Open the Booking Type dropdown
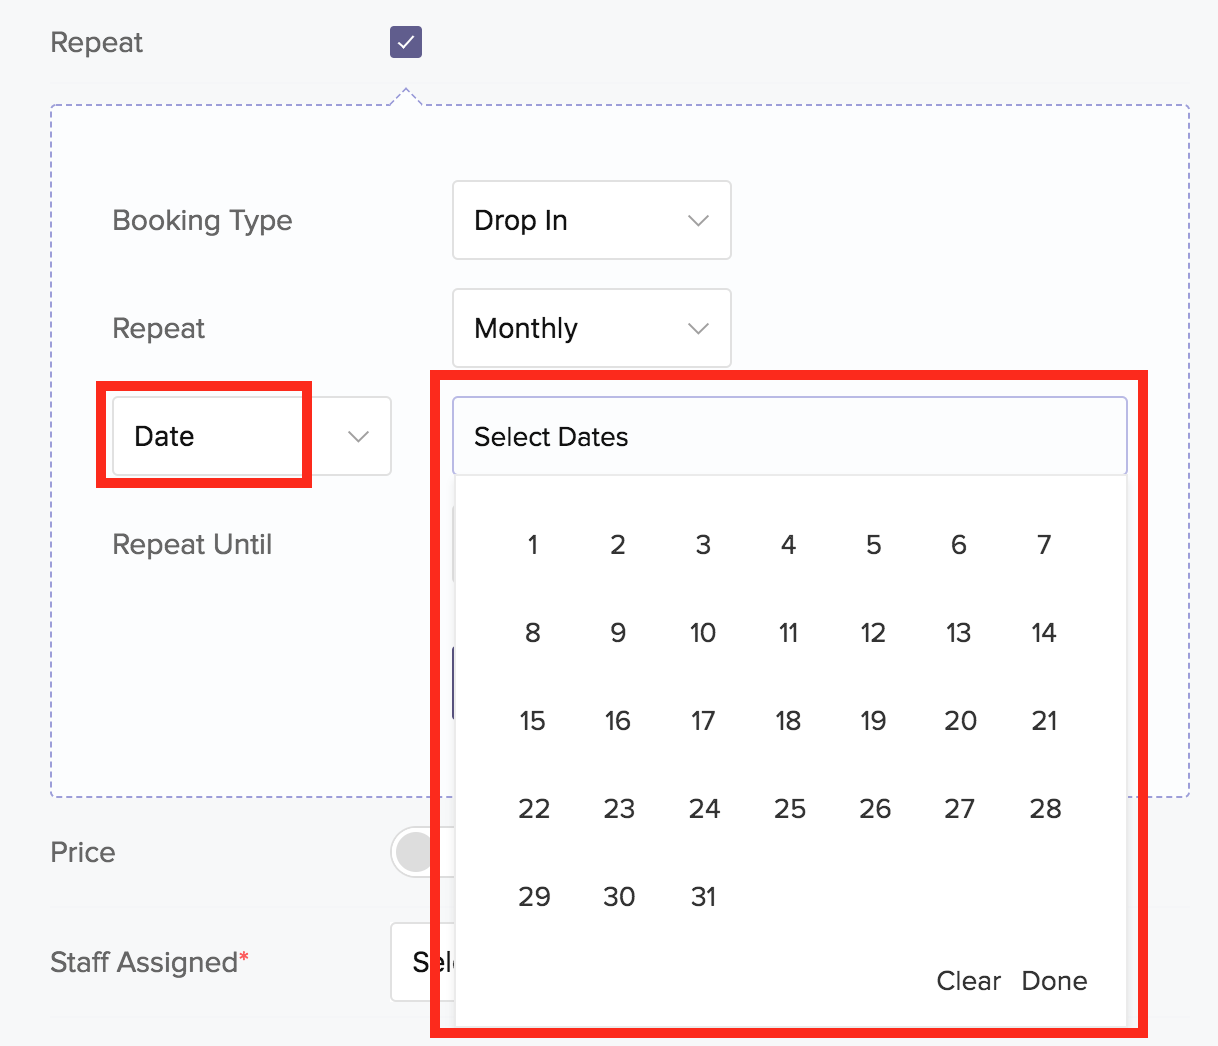 point(591,220)
